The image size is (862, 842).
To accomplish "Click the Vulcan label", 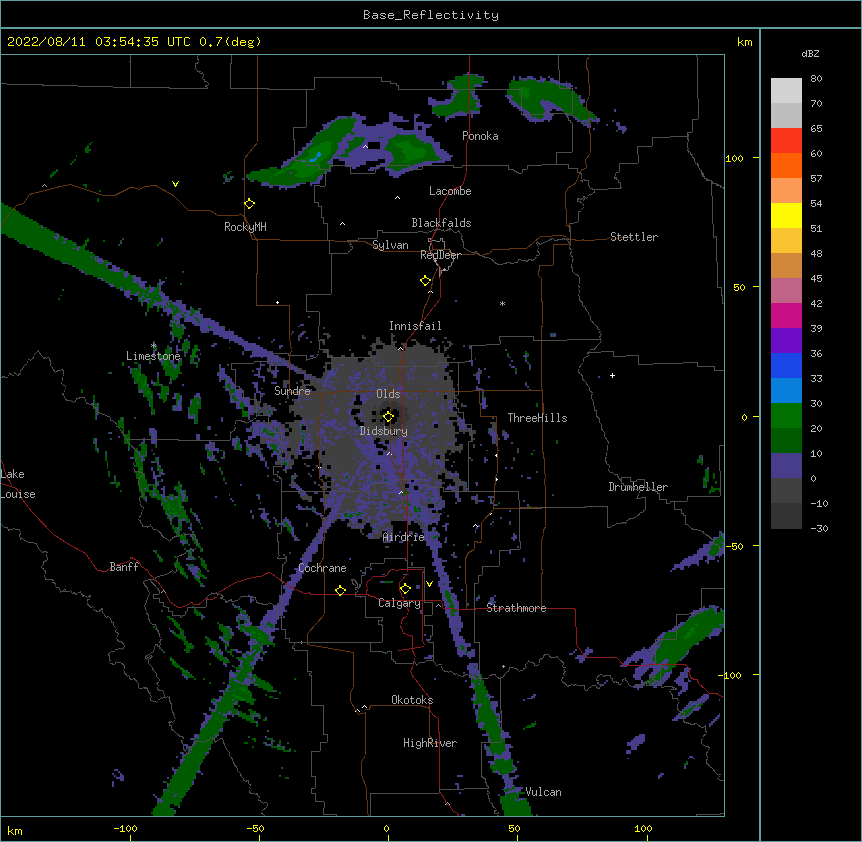I will point(543,792).
